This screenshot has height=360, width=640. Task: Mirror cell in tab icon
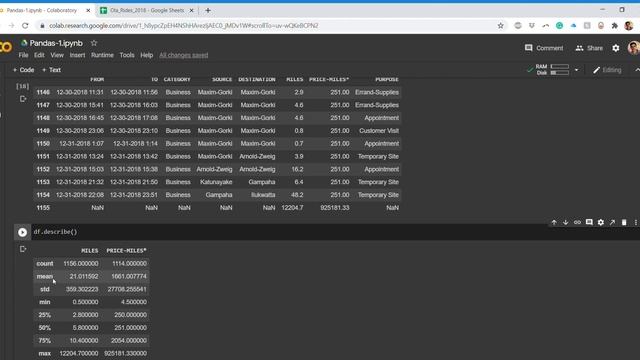(x=612, y=222)
